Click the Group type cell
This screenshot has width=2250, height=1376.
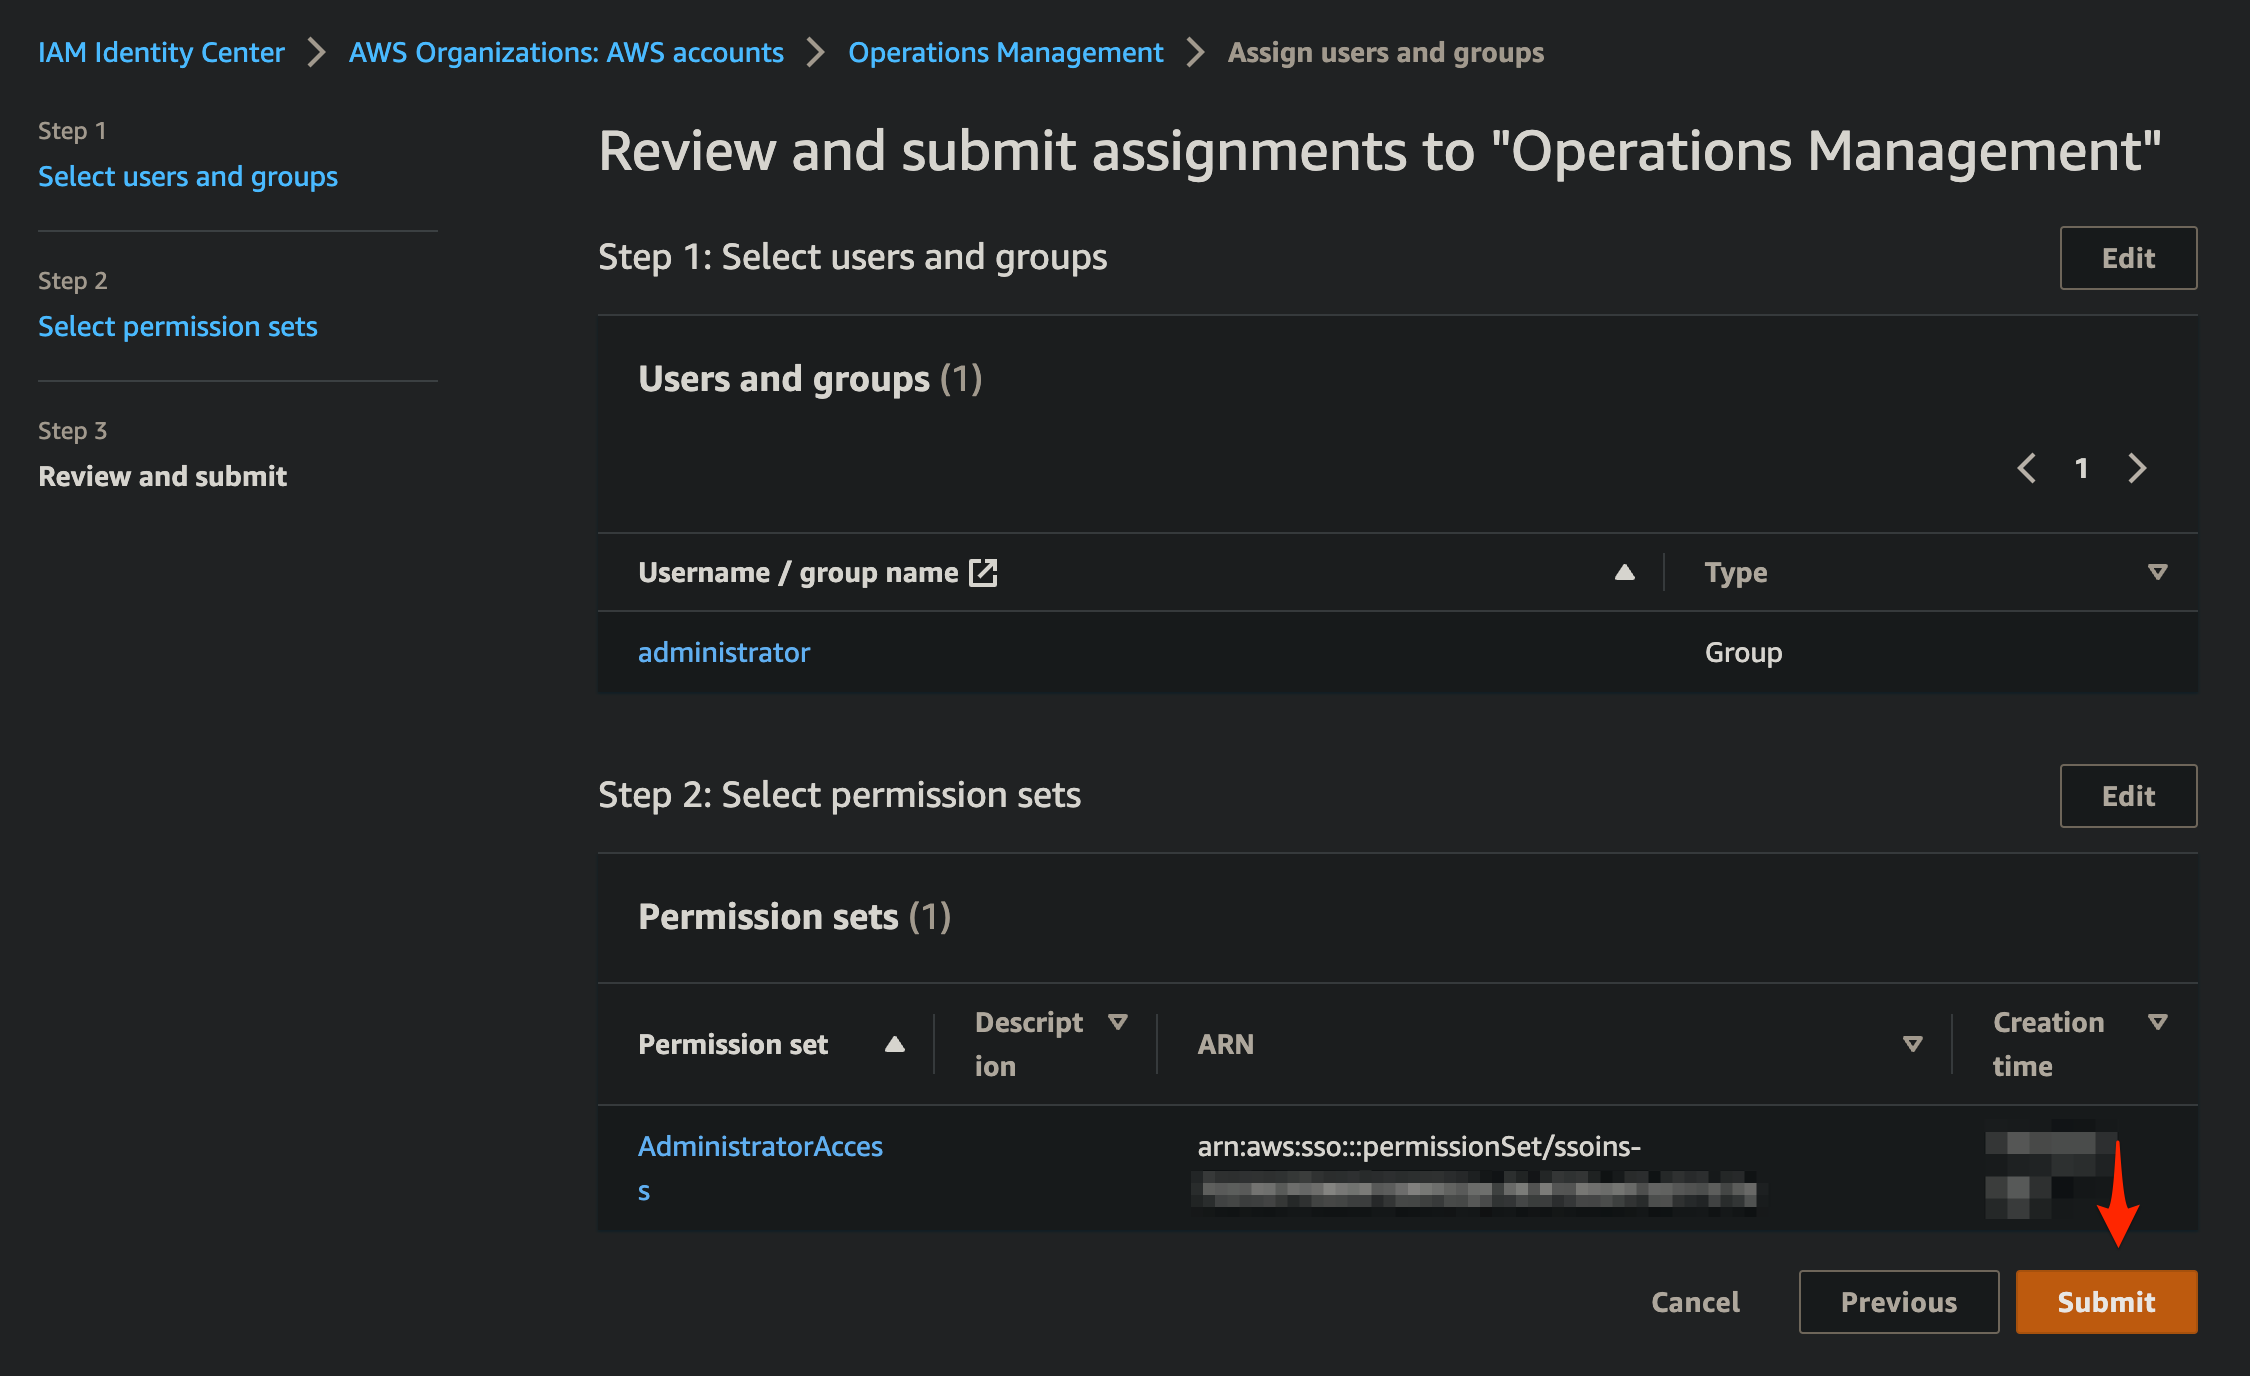point(1743,652)
